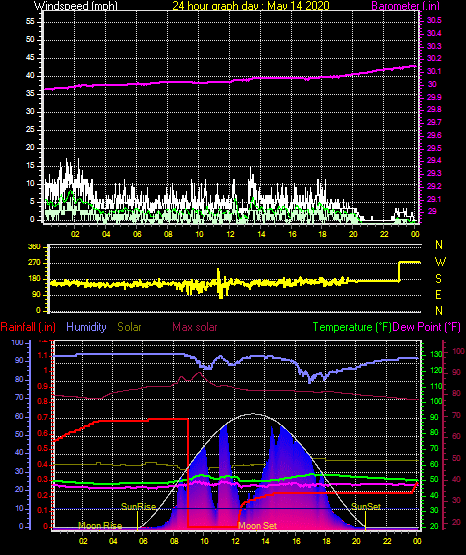Click the E compass label on direction graph
Image resolution: width=466 pixels, height=555 pixels.
click(439, 294)
